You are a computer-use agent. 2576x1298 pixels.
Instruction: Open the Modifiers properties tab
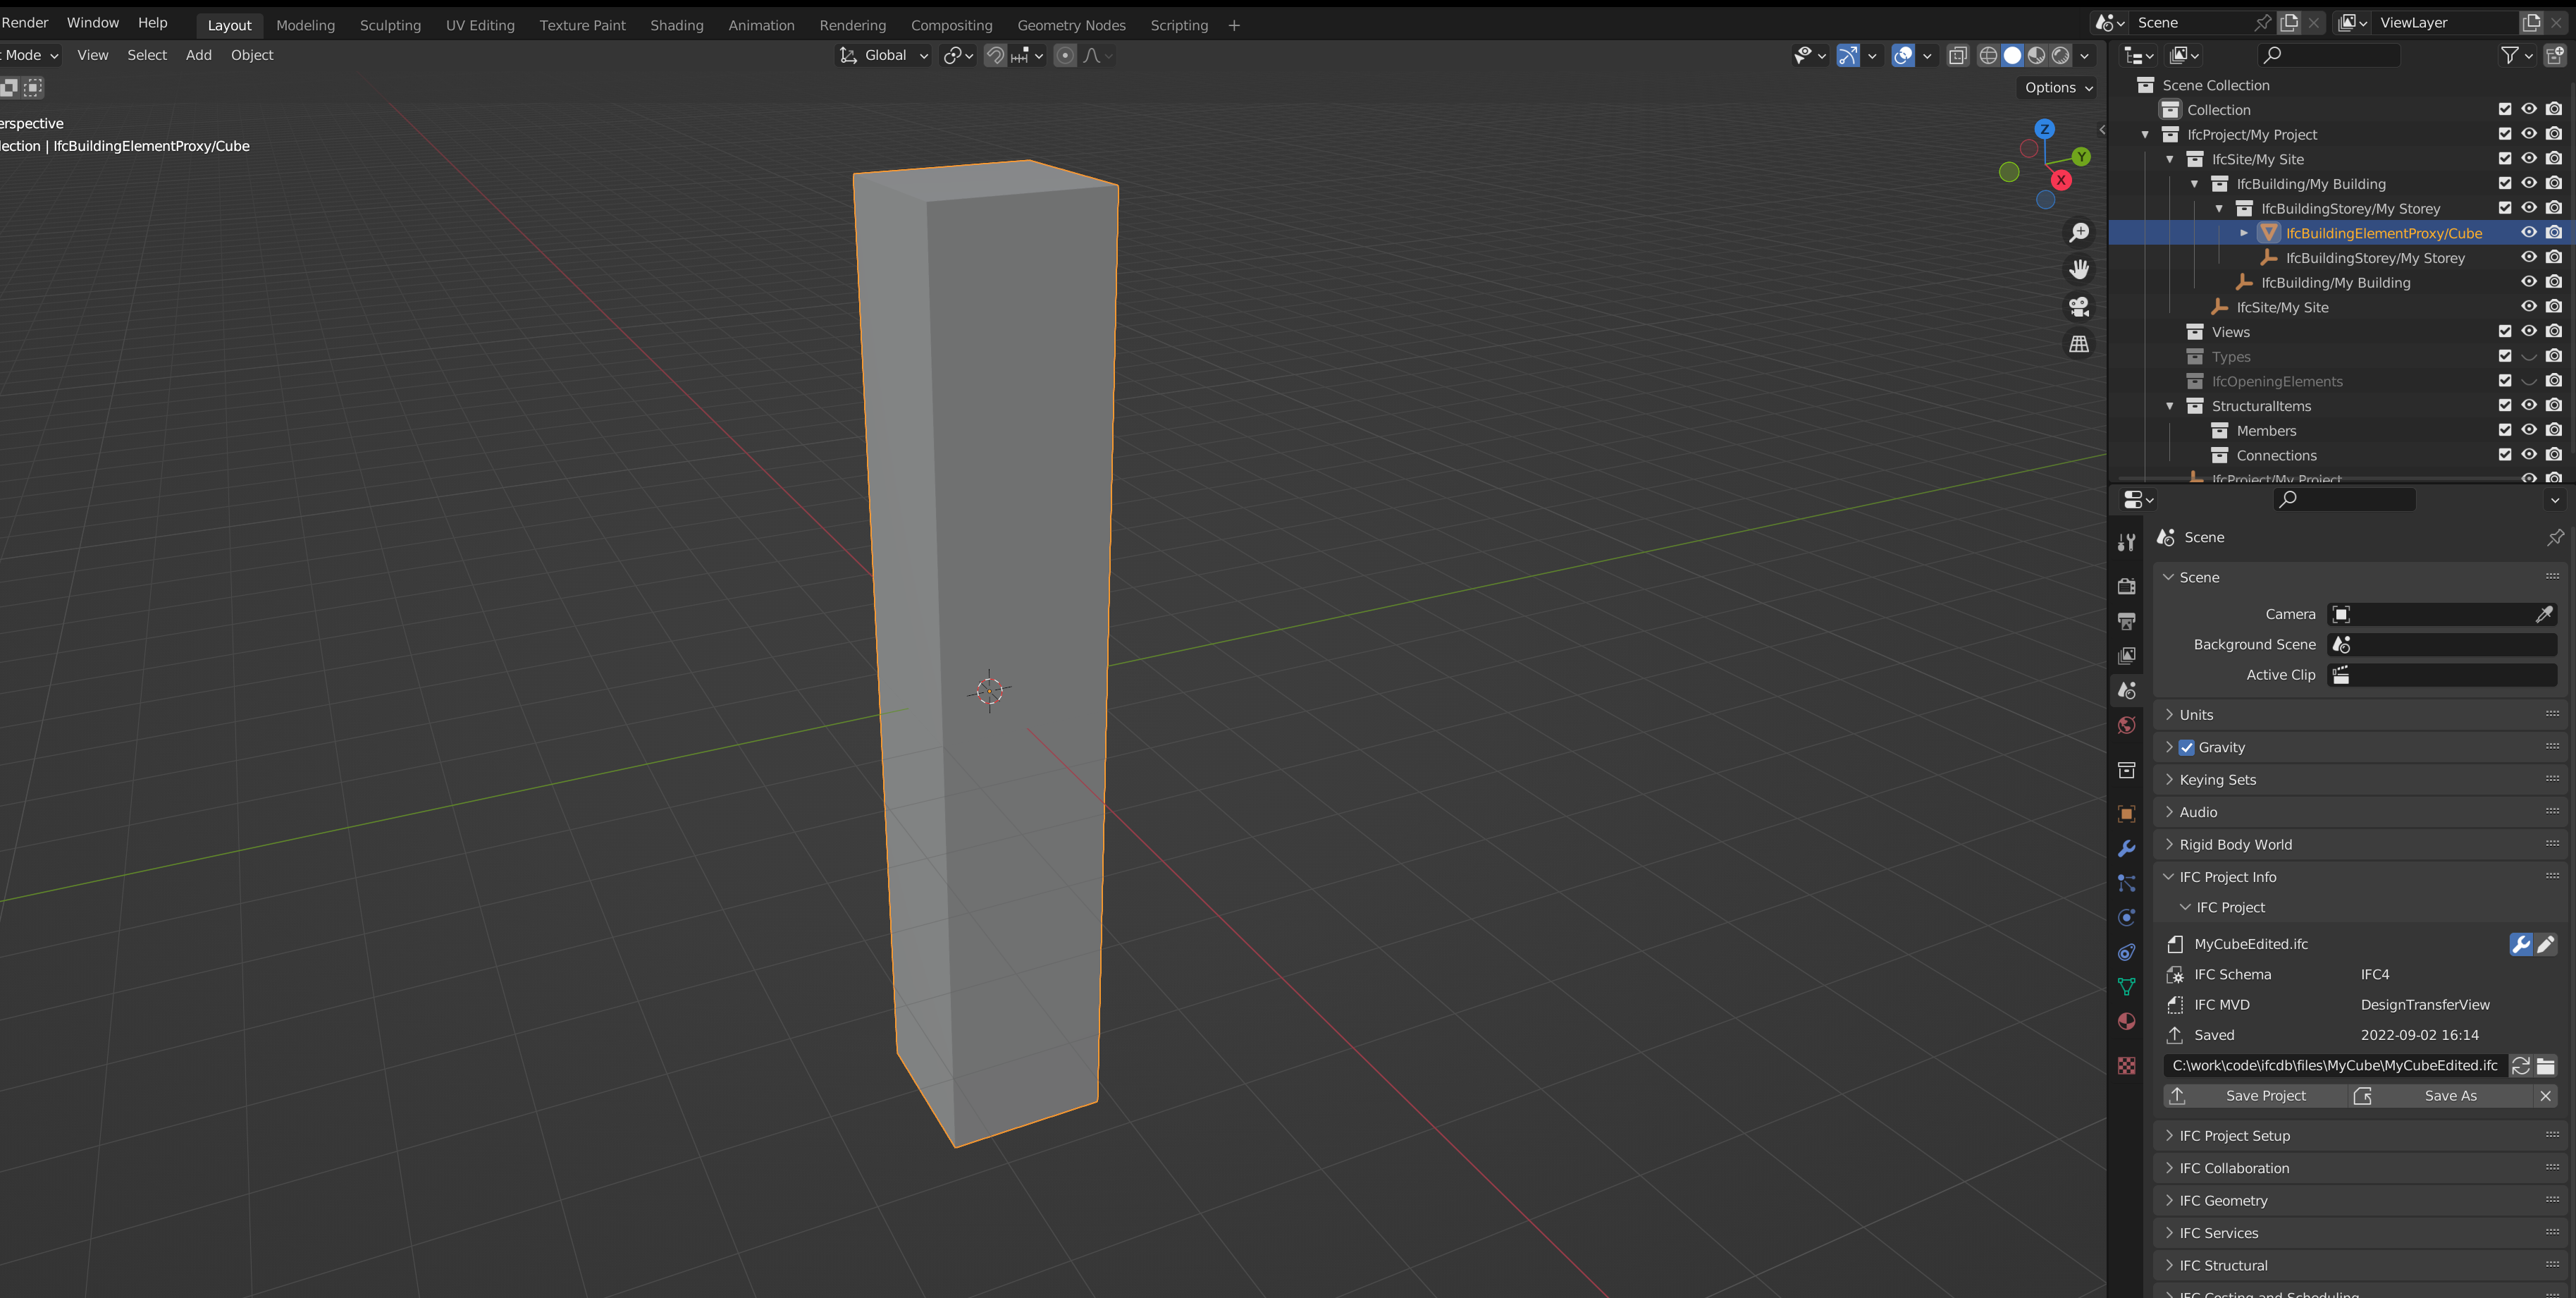click(x=2126, y=848)
